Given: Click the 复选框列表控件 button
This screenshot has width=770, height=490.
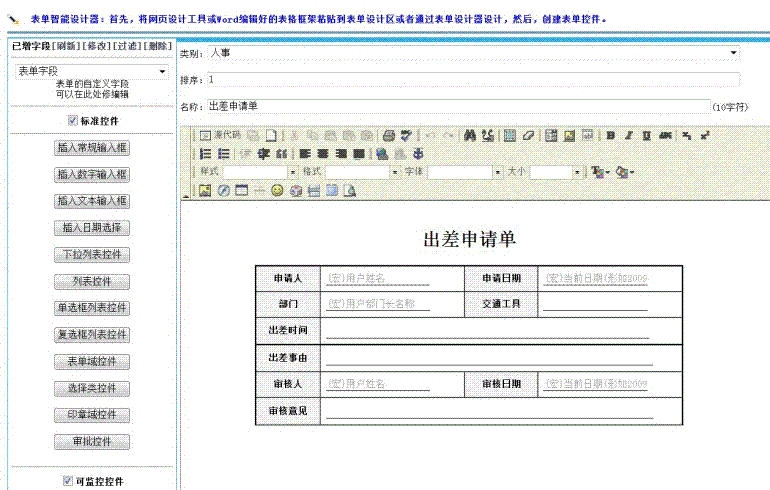Looking at the screenshot, I should pos(92,335).
